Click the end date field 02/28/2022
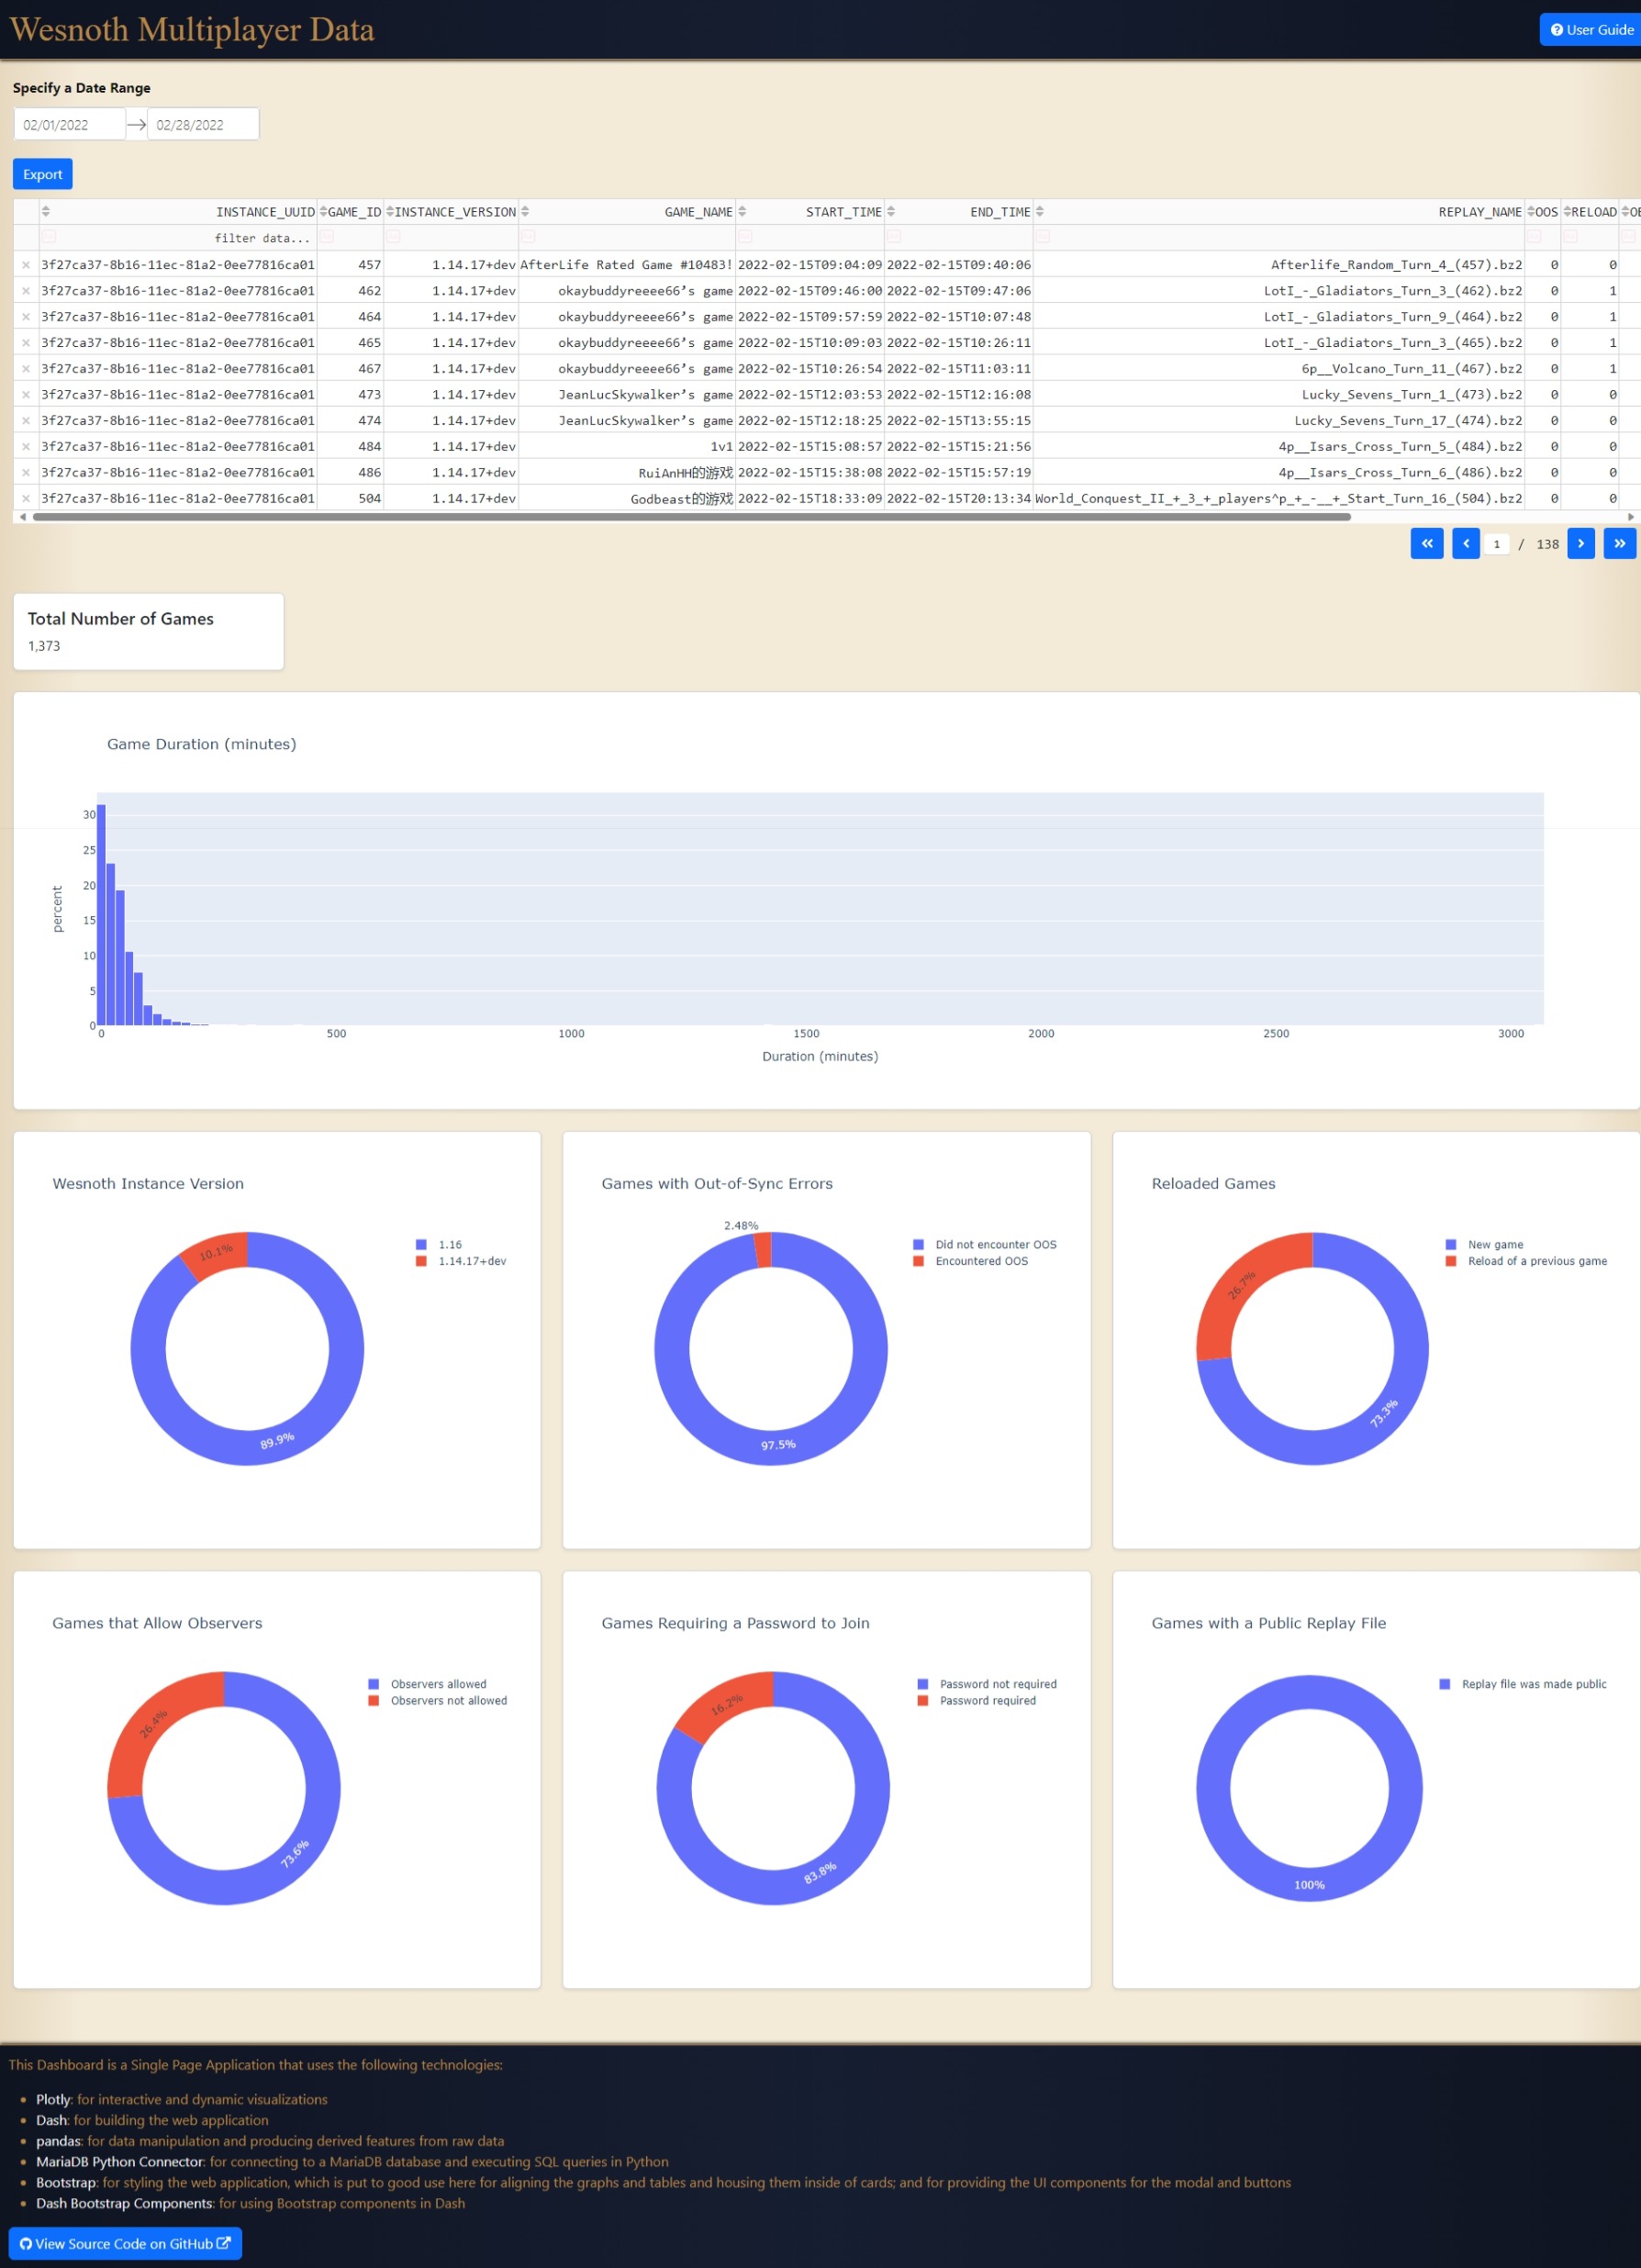1641x2268 pixels. [x=203, y=125]
